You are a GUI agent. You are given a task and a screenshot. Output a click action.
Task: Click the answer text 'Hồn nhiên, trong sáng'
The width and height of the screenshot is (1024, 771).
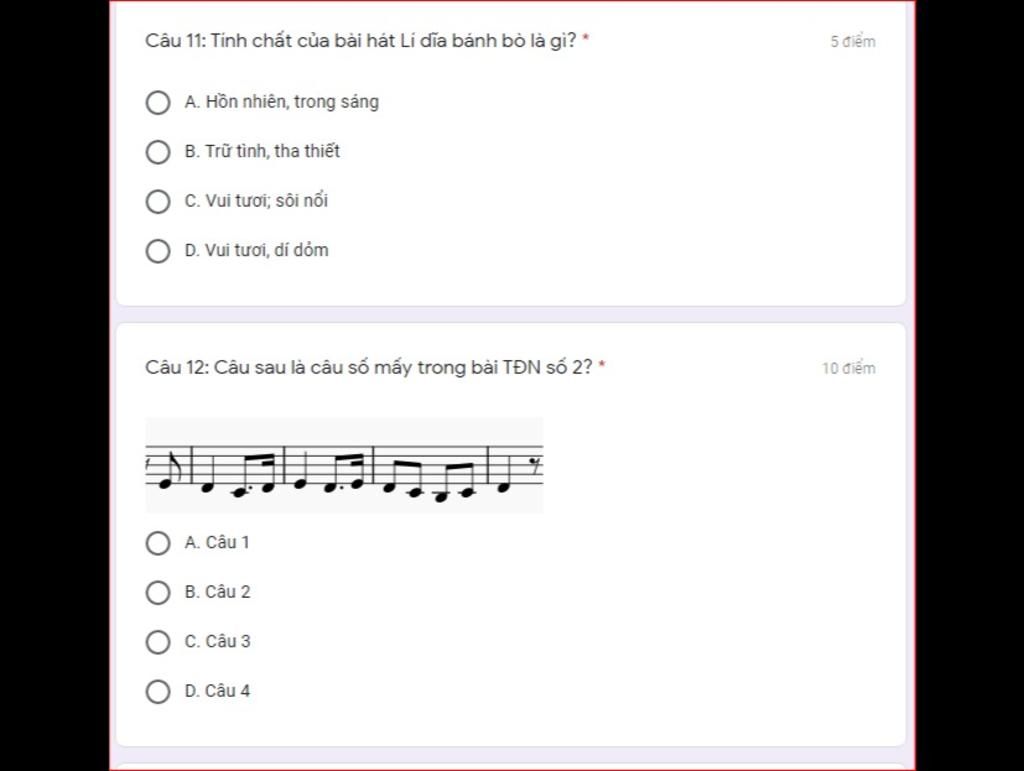(x=292, y=102)
